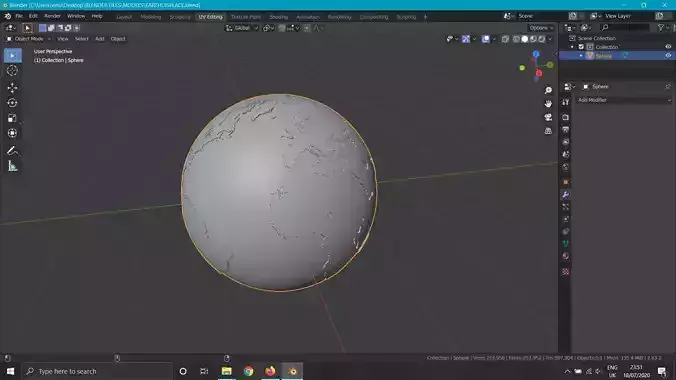Open the Render properties tab
This screenshot has width=676, height=380.
[566, 117]
